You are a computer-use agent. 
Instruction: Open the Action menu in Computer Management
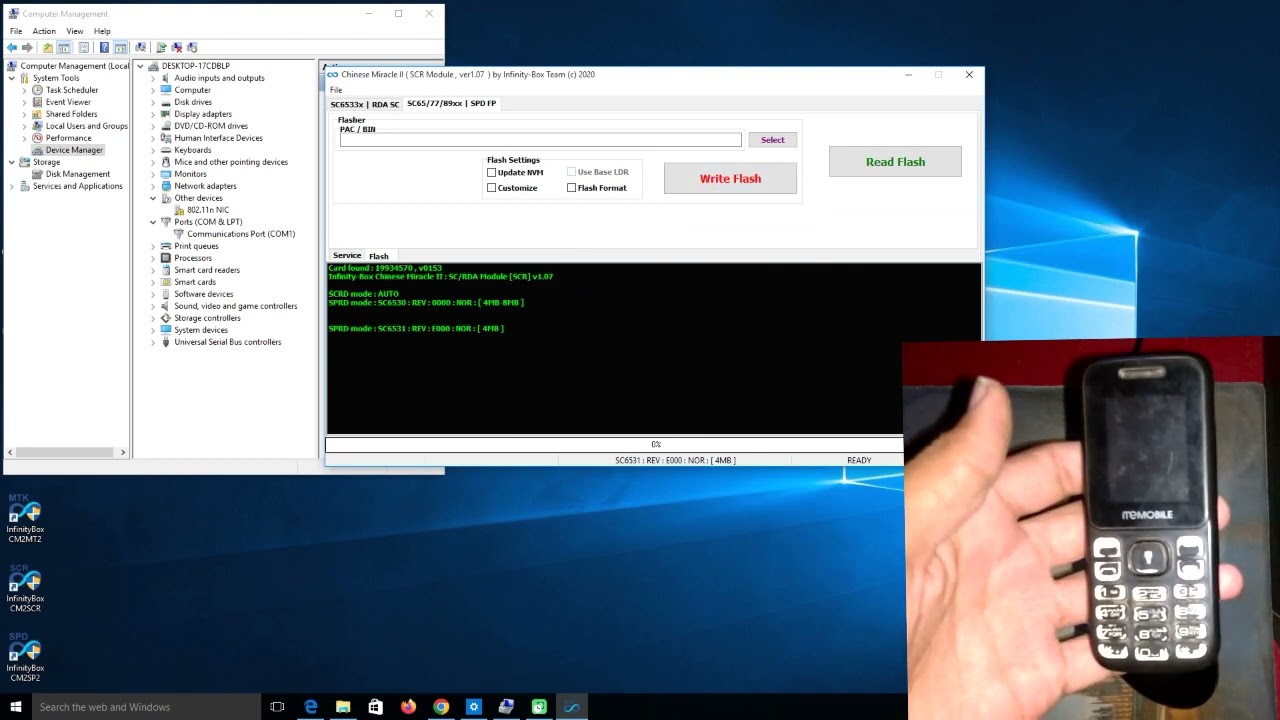click(44, 31)
